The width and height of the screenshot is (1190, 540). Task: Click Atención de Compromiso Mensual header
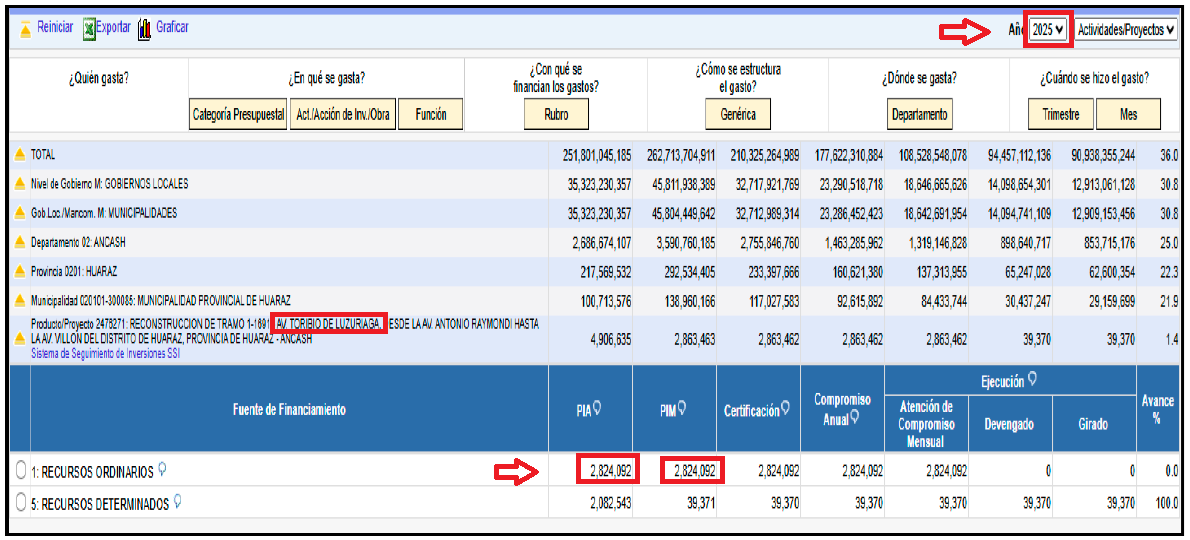coord(926,425)
